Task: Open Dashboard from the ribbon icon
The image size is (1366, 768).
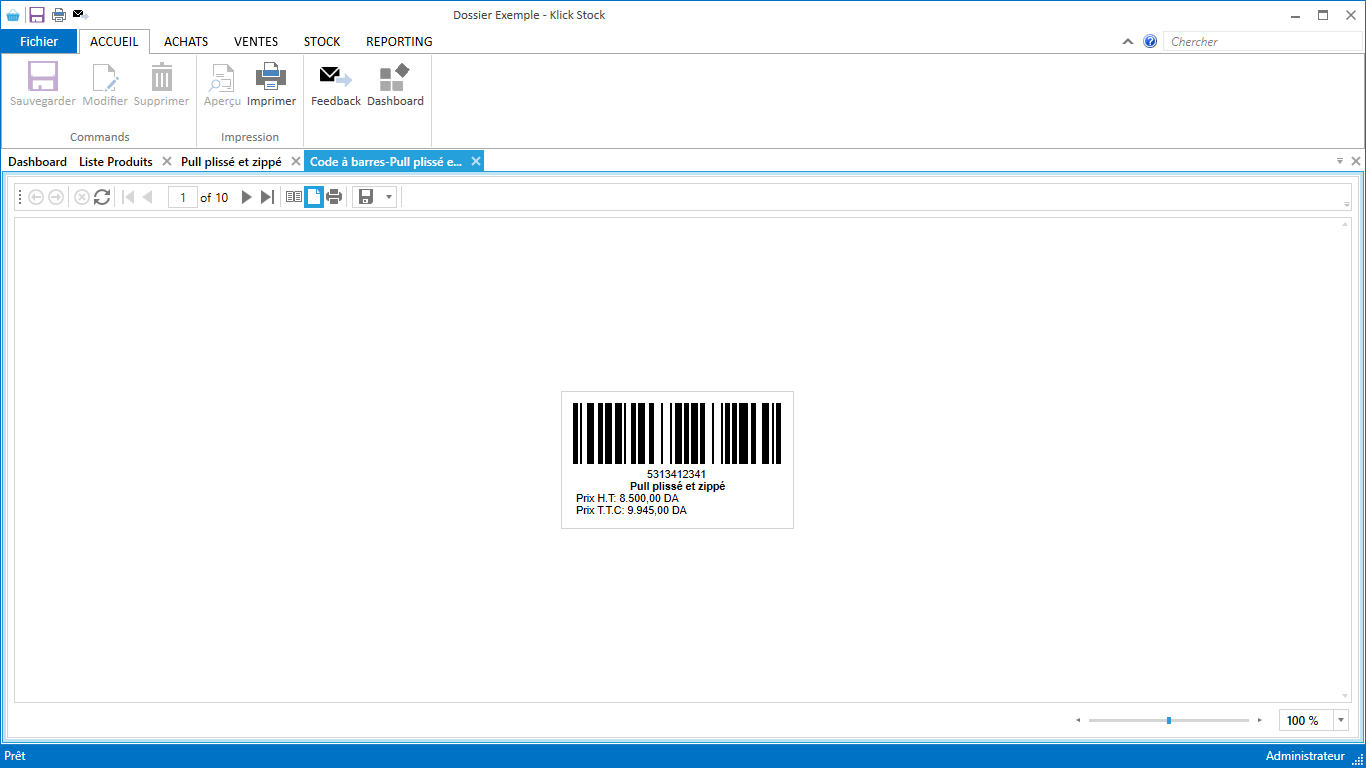Action: coord(395,85)
